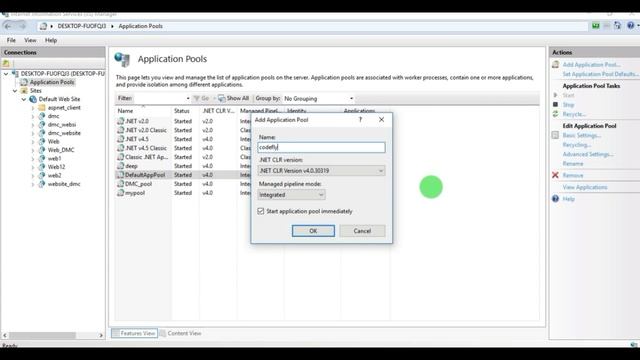Switch to Content View tab

(180, 333)
